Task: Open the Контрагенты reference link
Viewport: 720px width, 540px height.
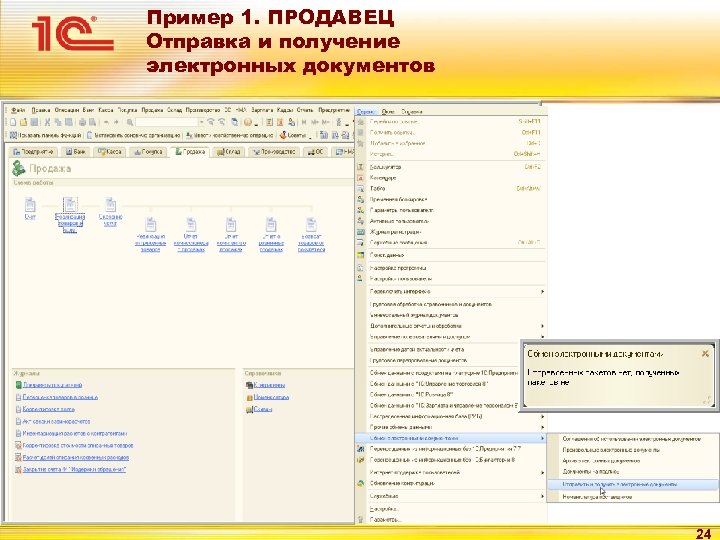Action: 269,385
